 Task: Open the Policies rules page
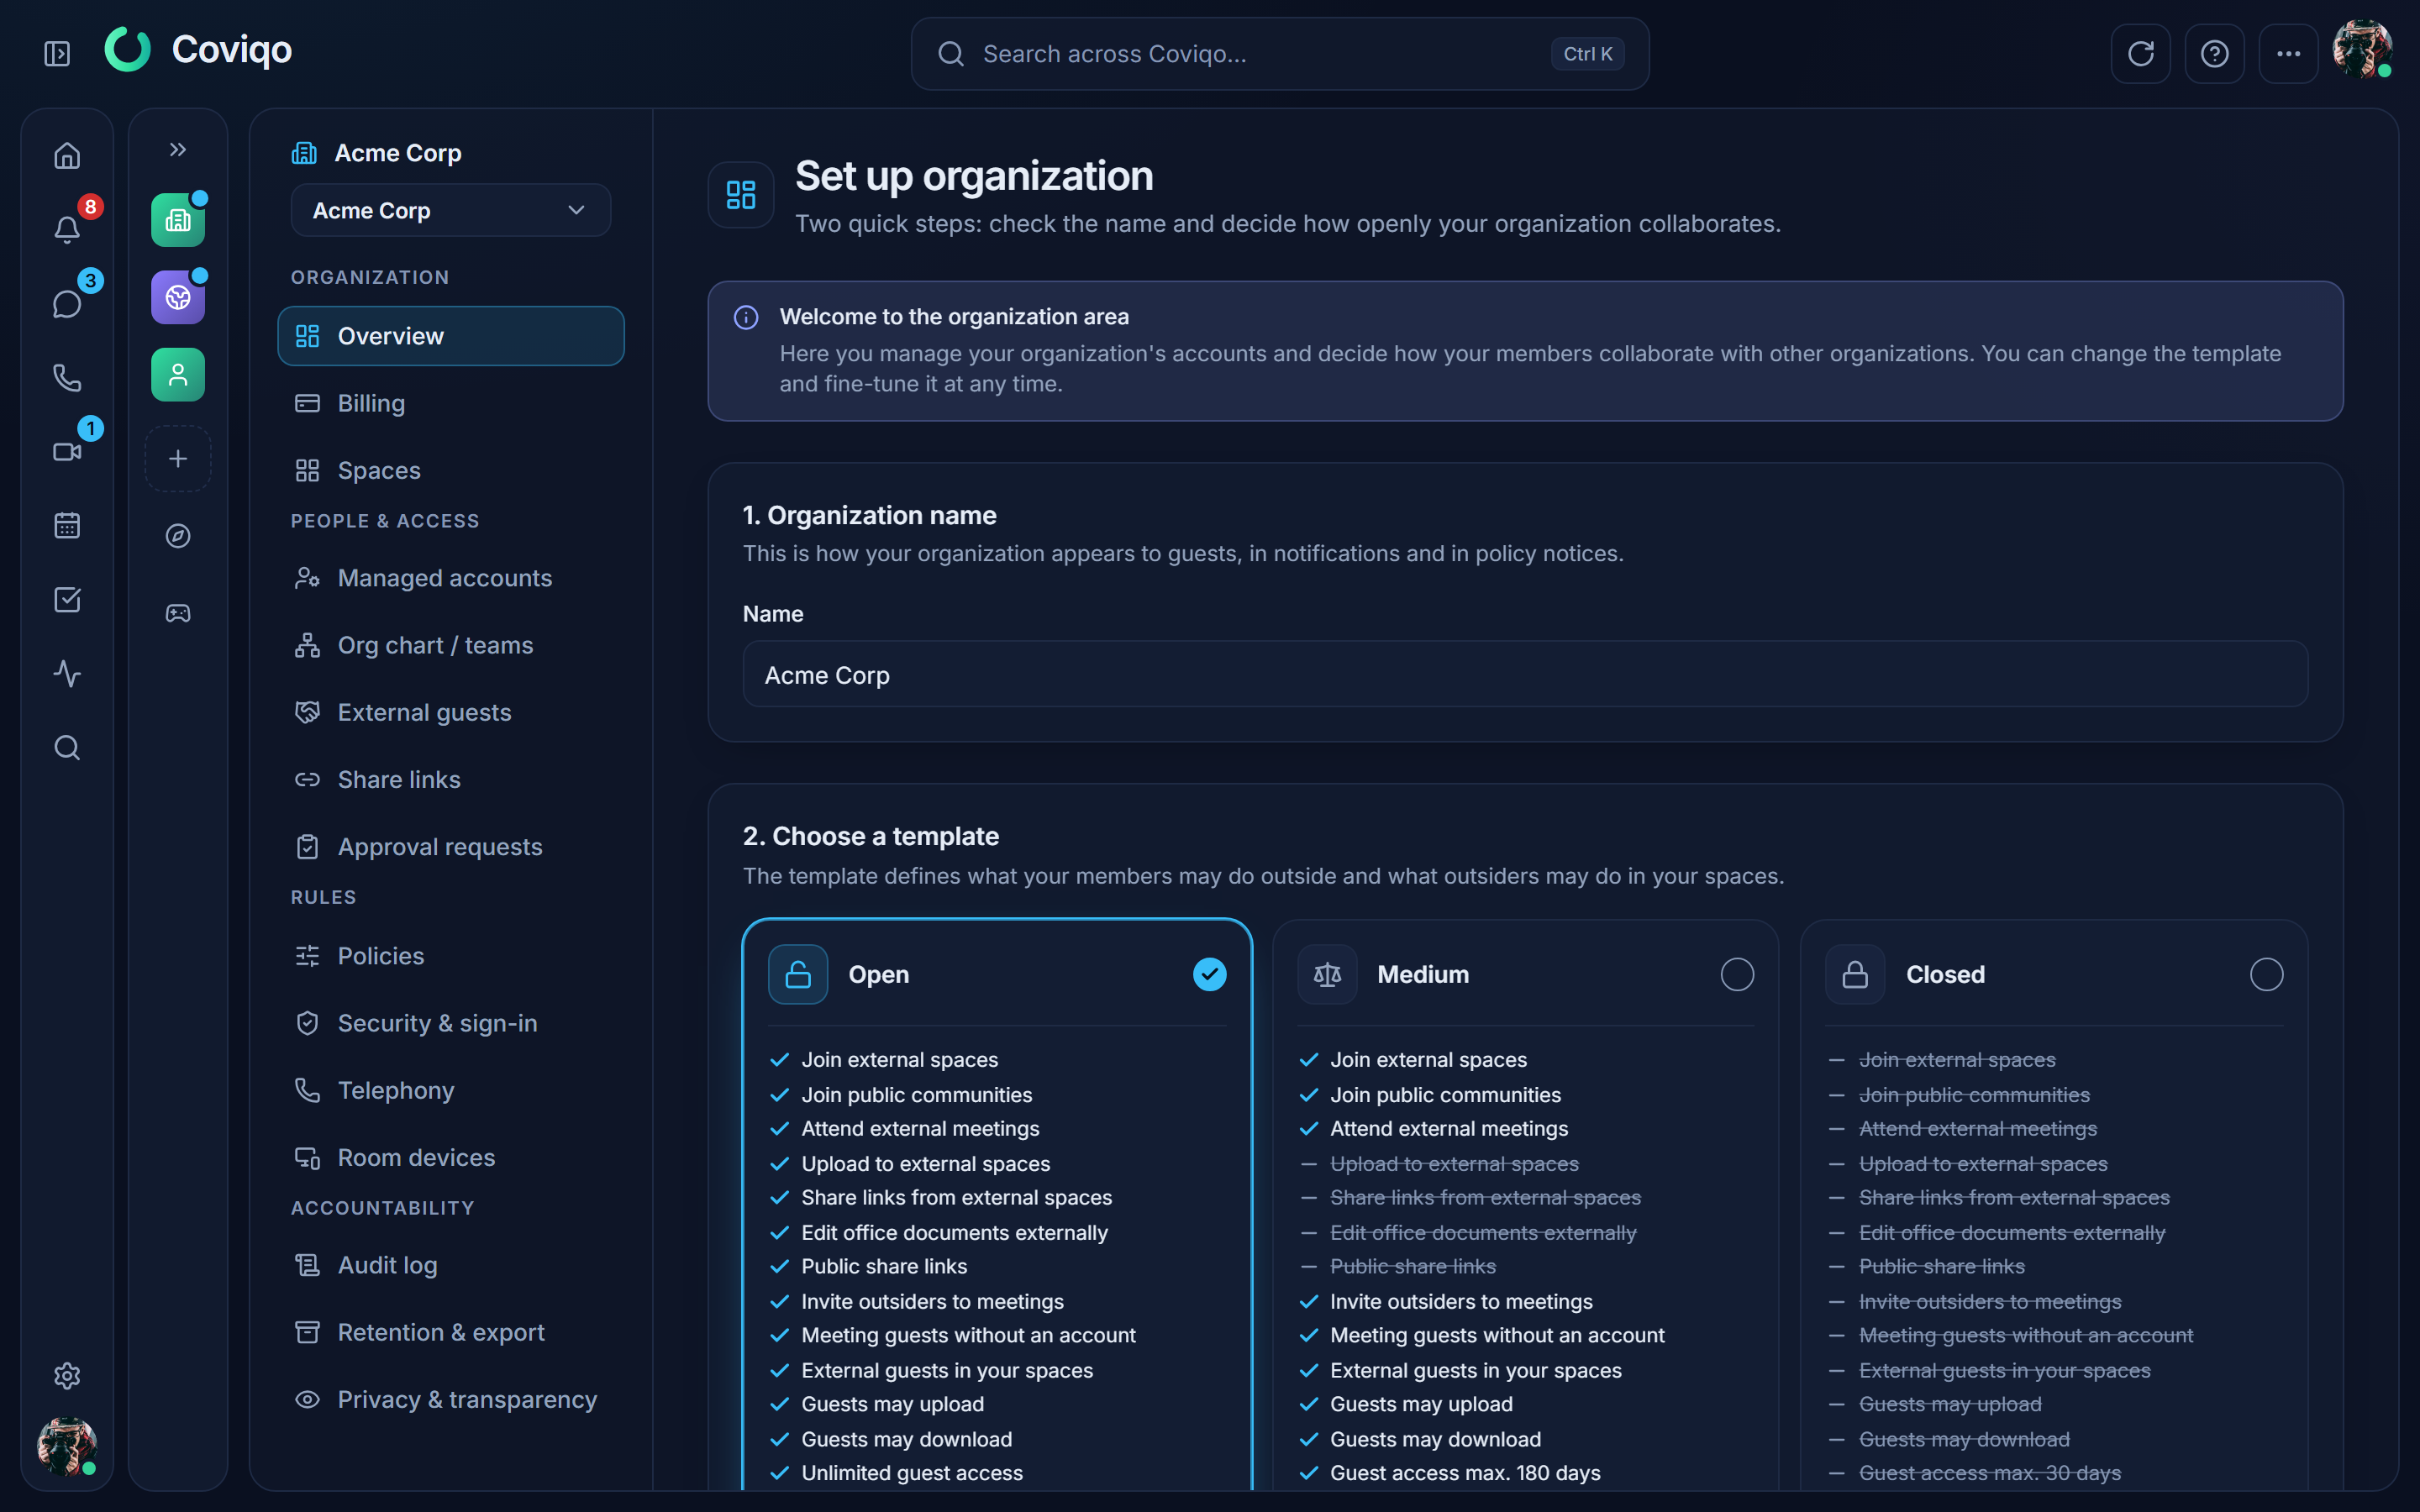(x=451, y=956)
